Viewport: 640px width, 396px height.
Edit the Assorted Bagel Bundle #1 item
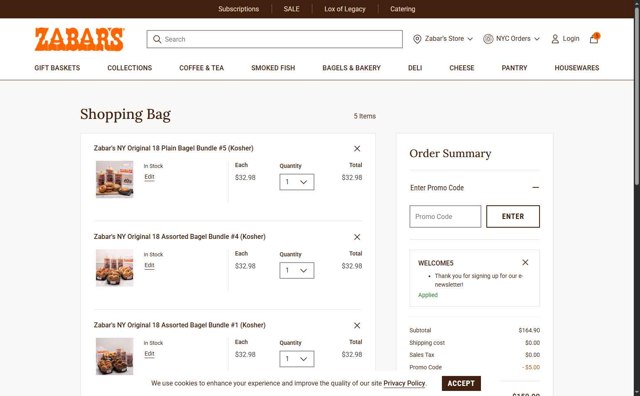pyautogui.click(x=149, y=354)
